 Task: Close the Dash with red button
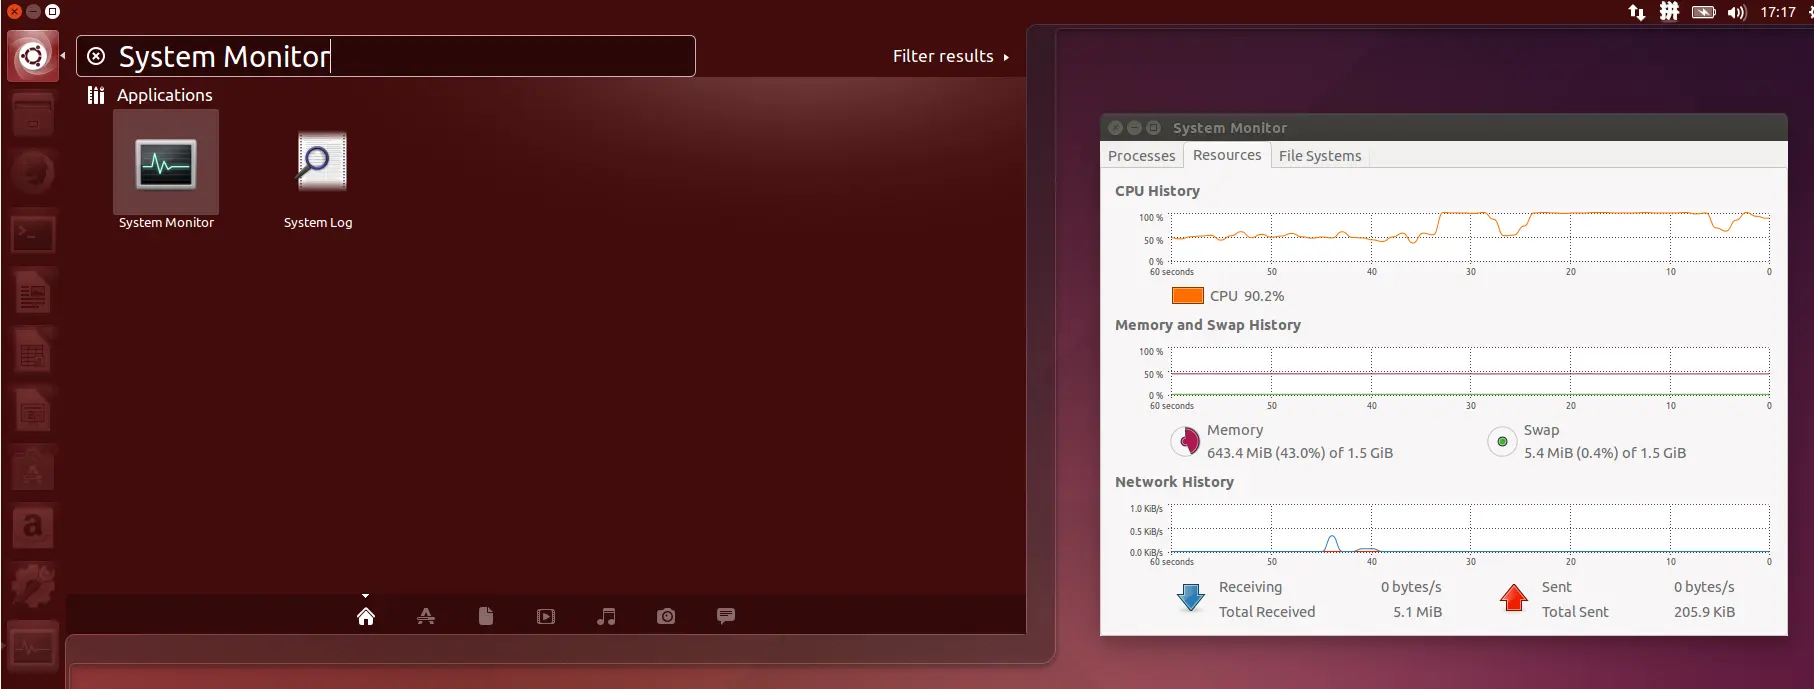[14, 12]
